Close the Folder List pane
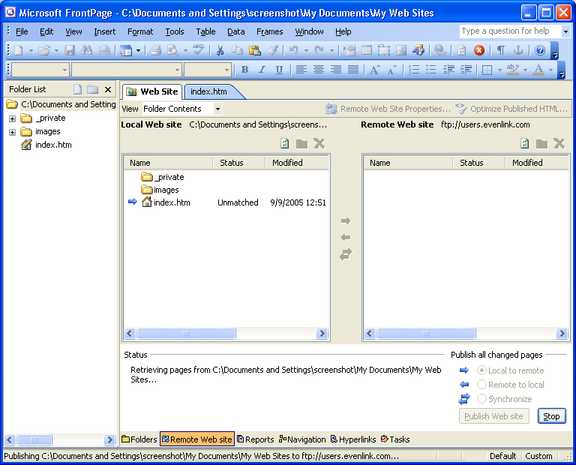 [x=108, y=89]
